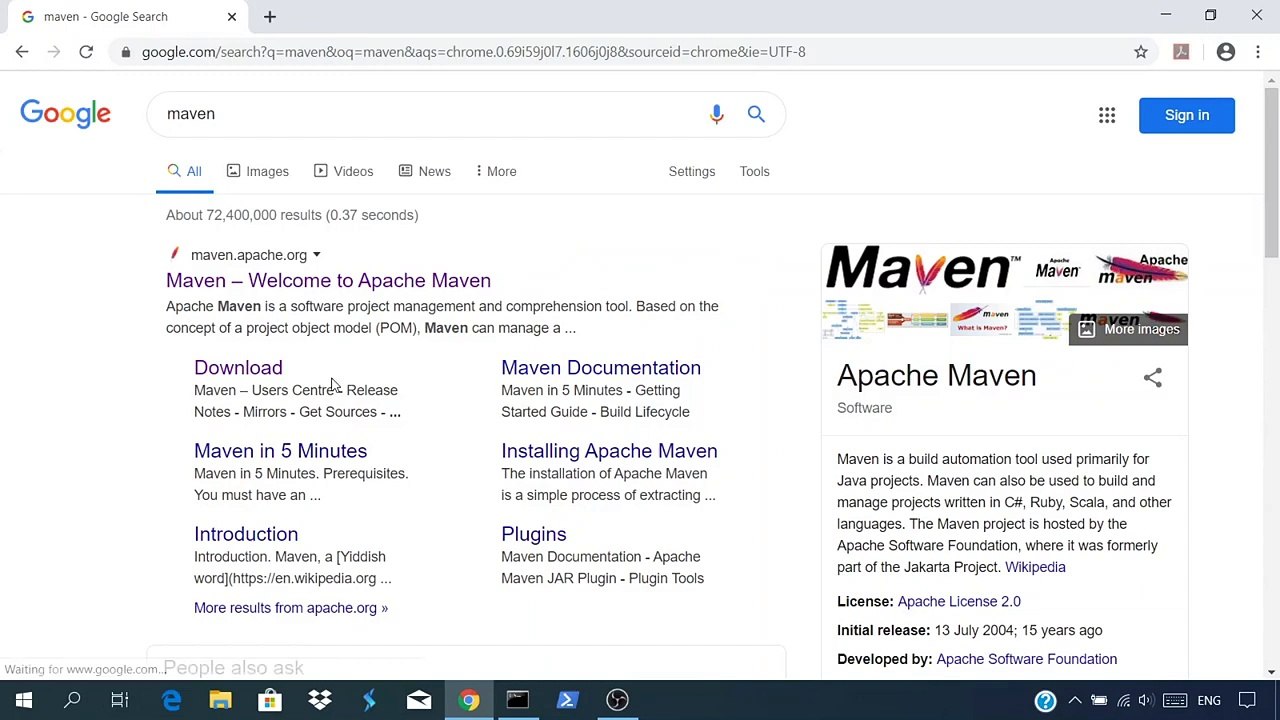
Task: Click the Sign in button
Action: point(1187,115)
